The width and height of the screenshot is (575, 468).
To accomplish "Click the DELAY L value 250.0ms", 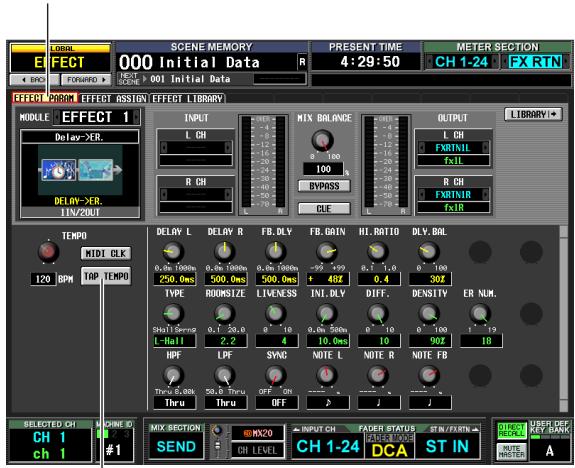I will click(175, 279).
